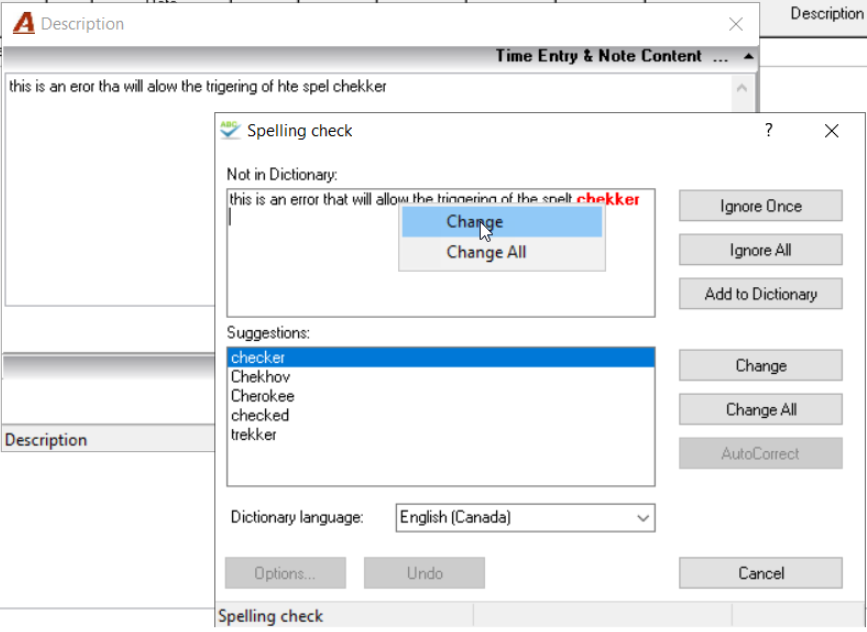The height and width of the screenshot is (632, 867).
Task: Select the suggestion "Chekhov"
Action: coord(441,377)
